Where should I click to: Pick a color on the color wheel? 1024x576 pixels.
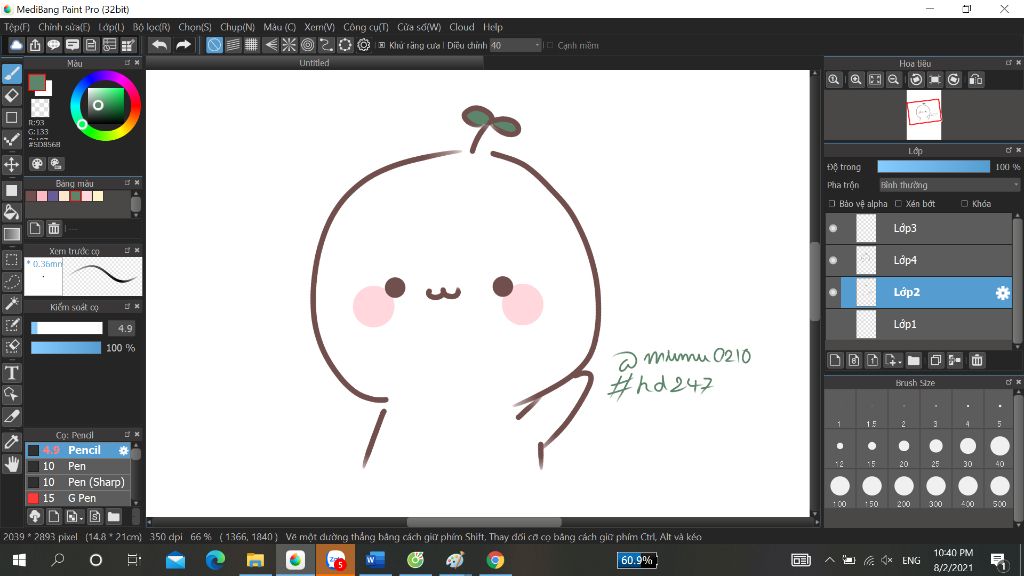(105, 105)
